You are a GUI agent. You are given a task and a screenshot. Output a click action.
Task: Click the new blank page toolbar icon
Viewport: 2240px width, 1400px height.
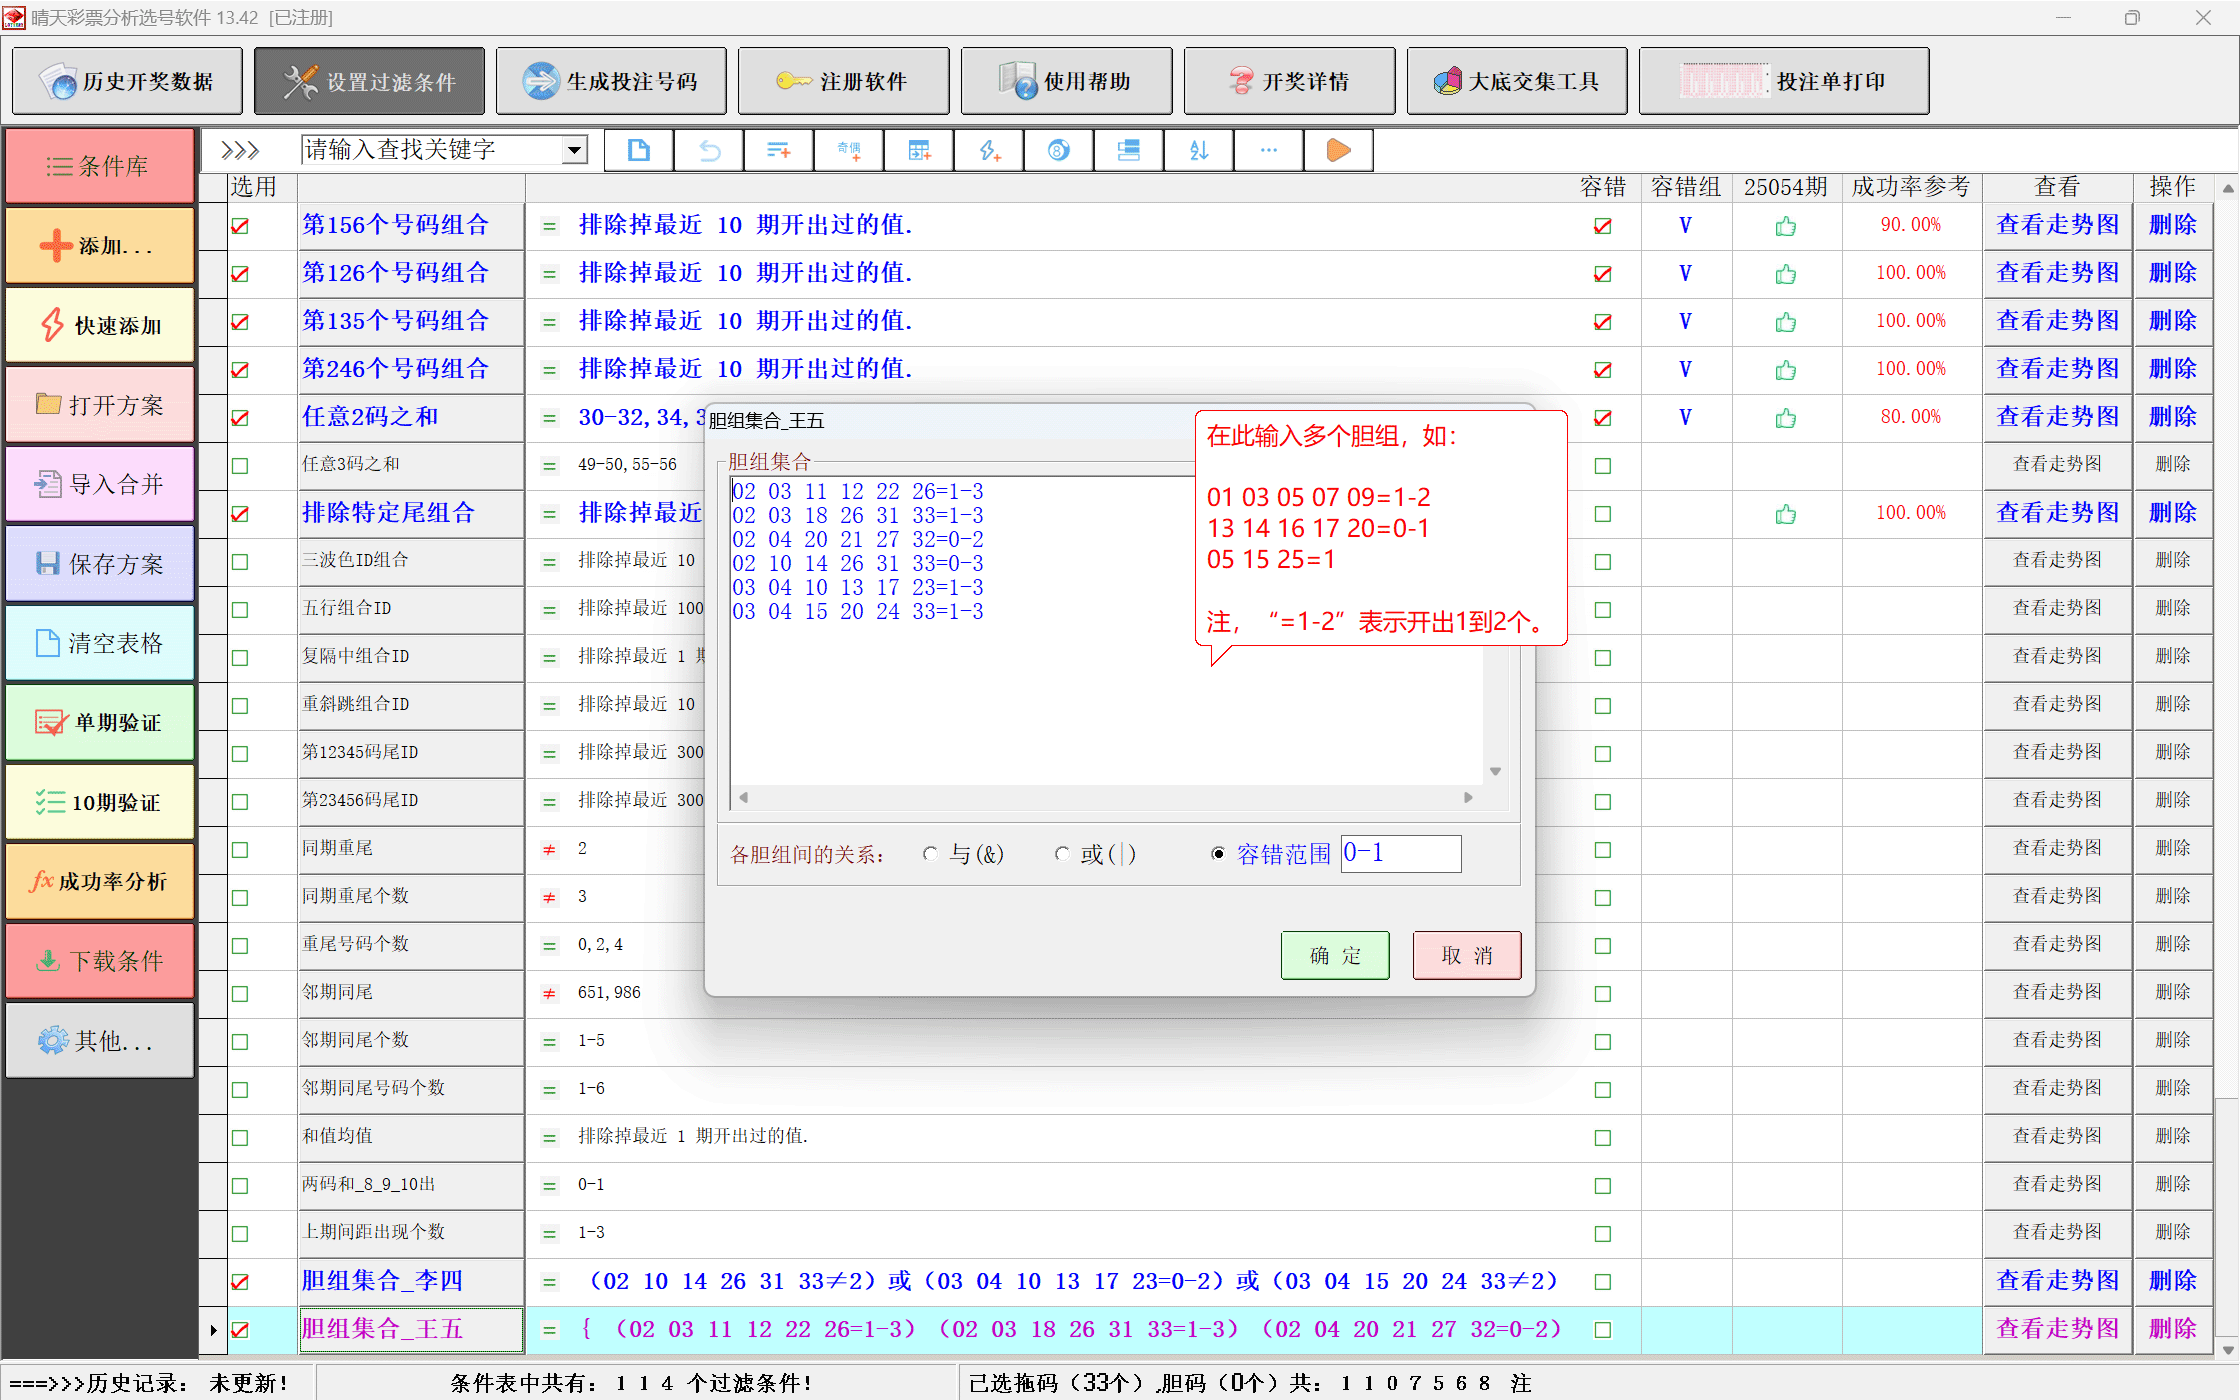638,150
